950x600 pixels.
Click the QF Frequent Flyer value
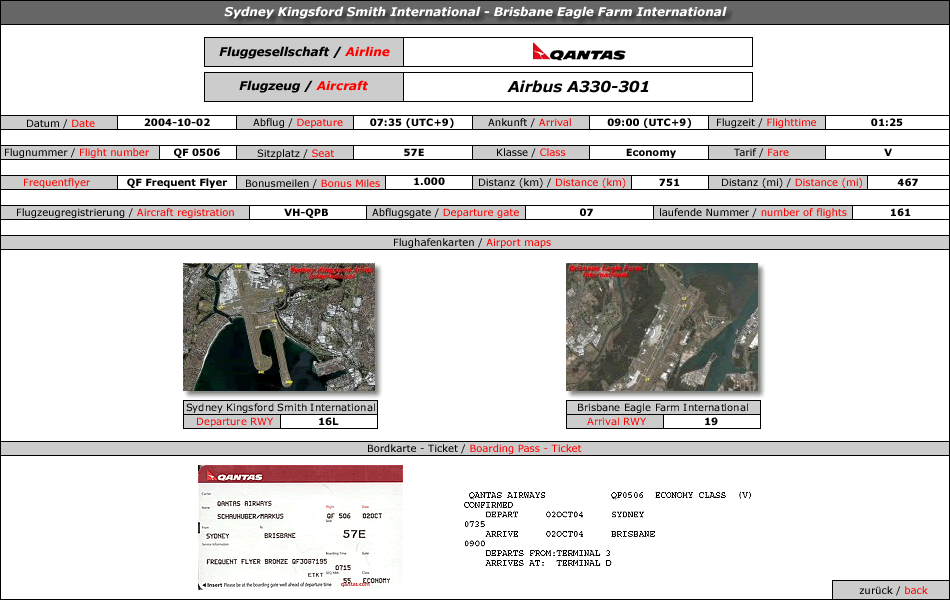click(177, 182)
